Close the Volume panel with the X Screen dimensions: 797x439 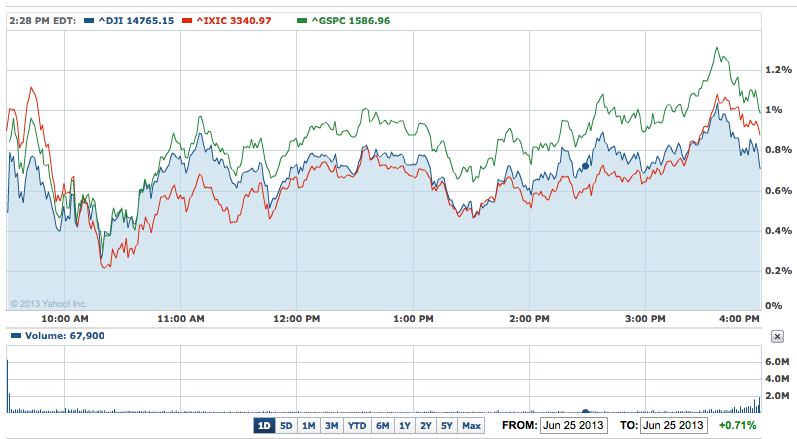777,337
